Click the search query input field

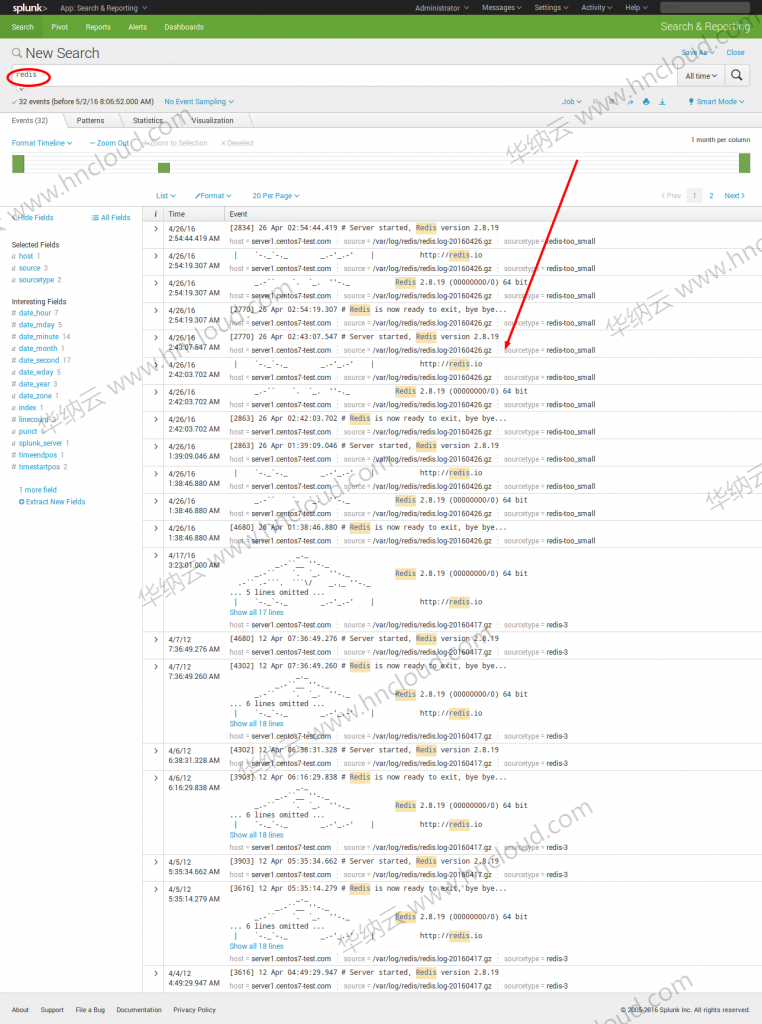344,76
